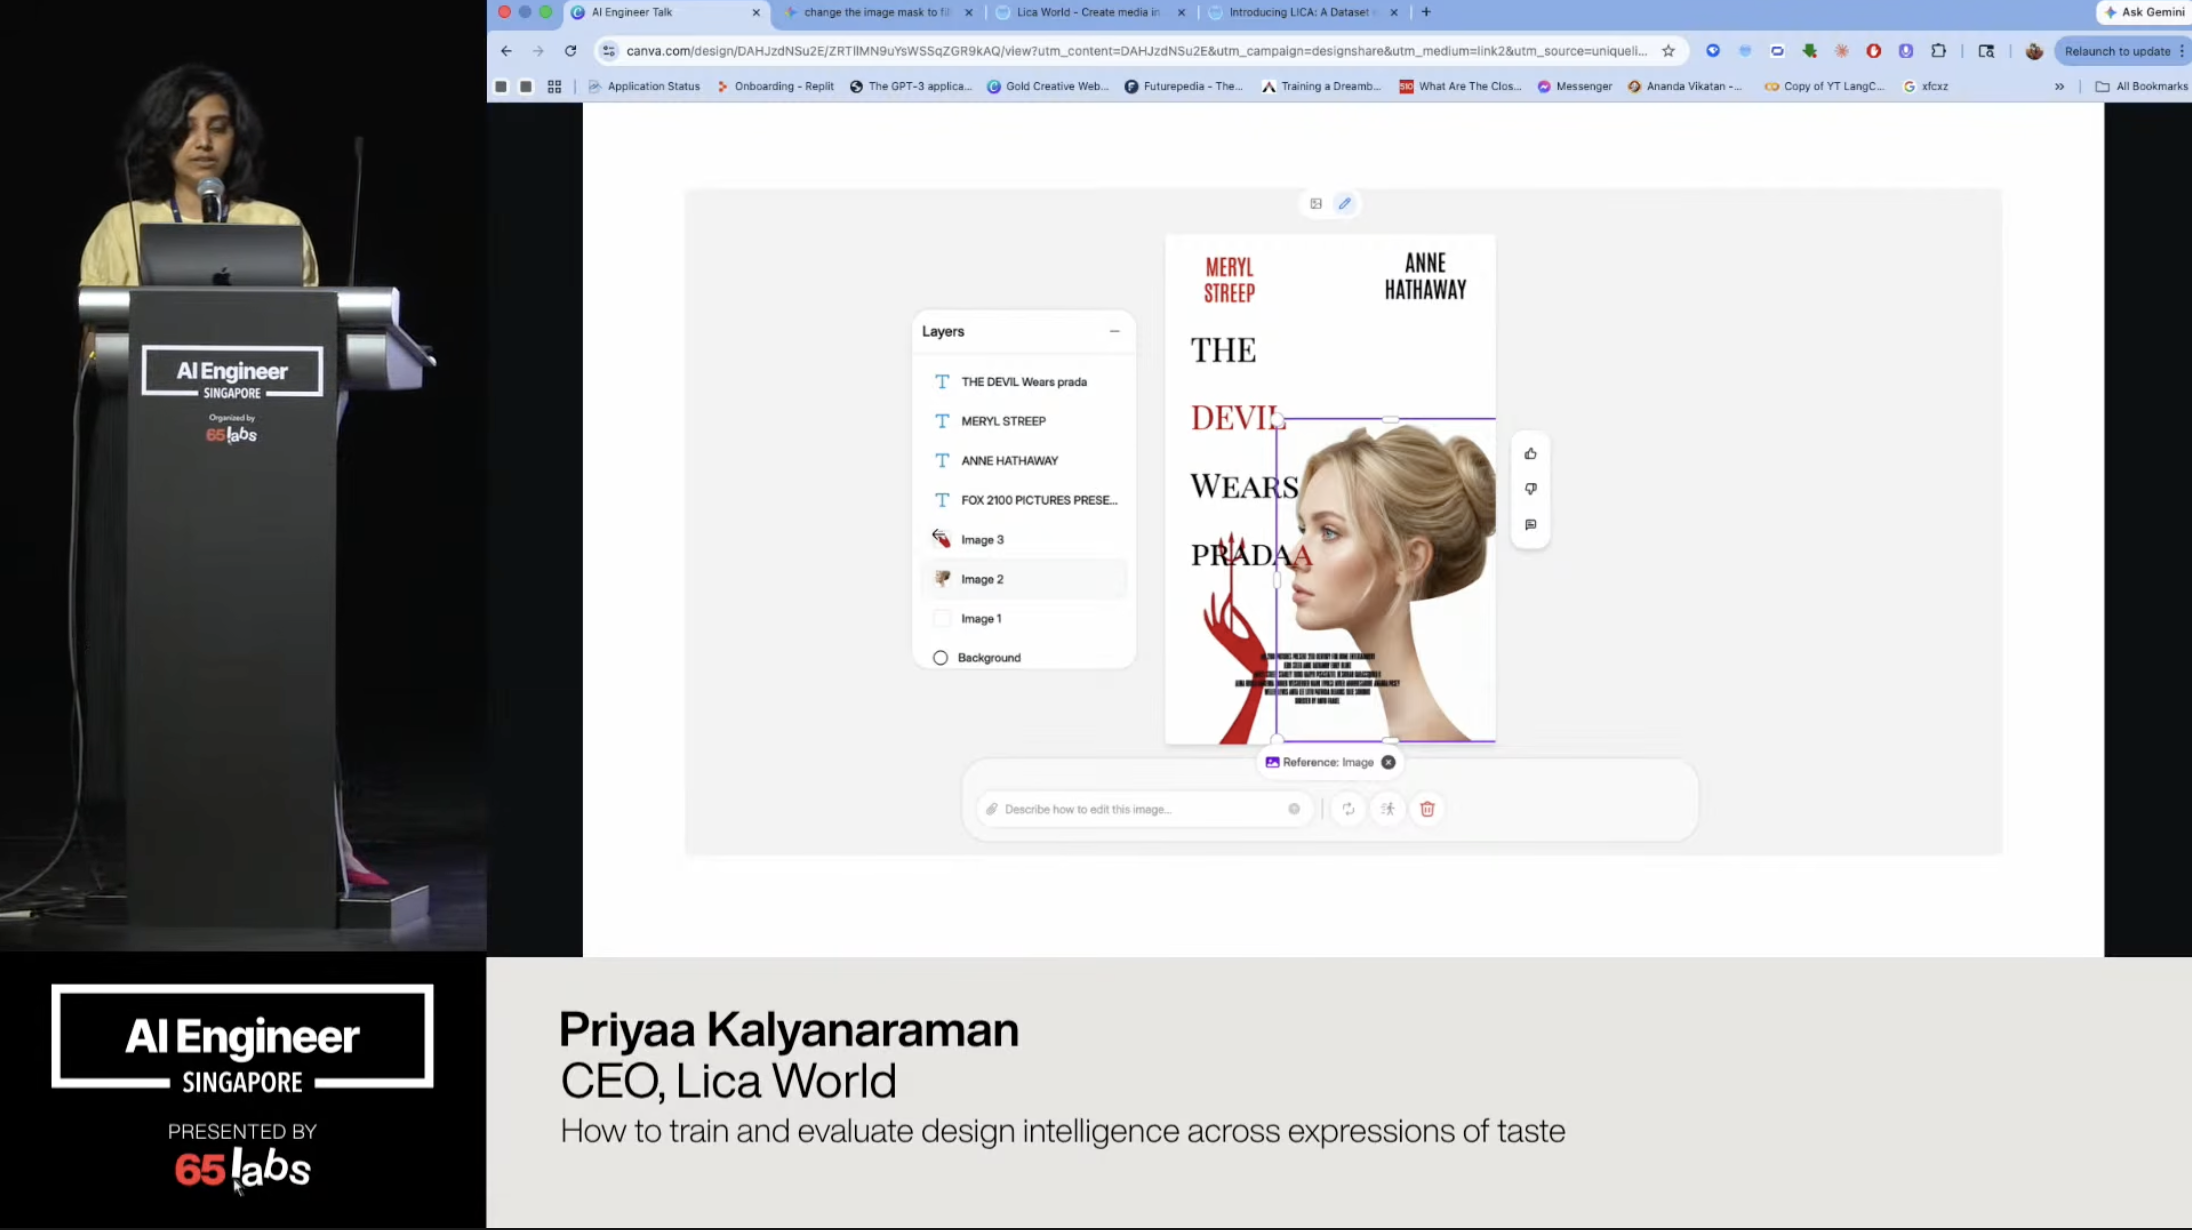2192x1230 pixels.
Task: Select the Background layer
Action: tap(1023, 658)
